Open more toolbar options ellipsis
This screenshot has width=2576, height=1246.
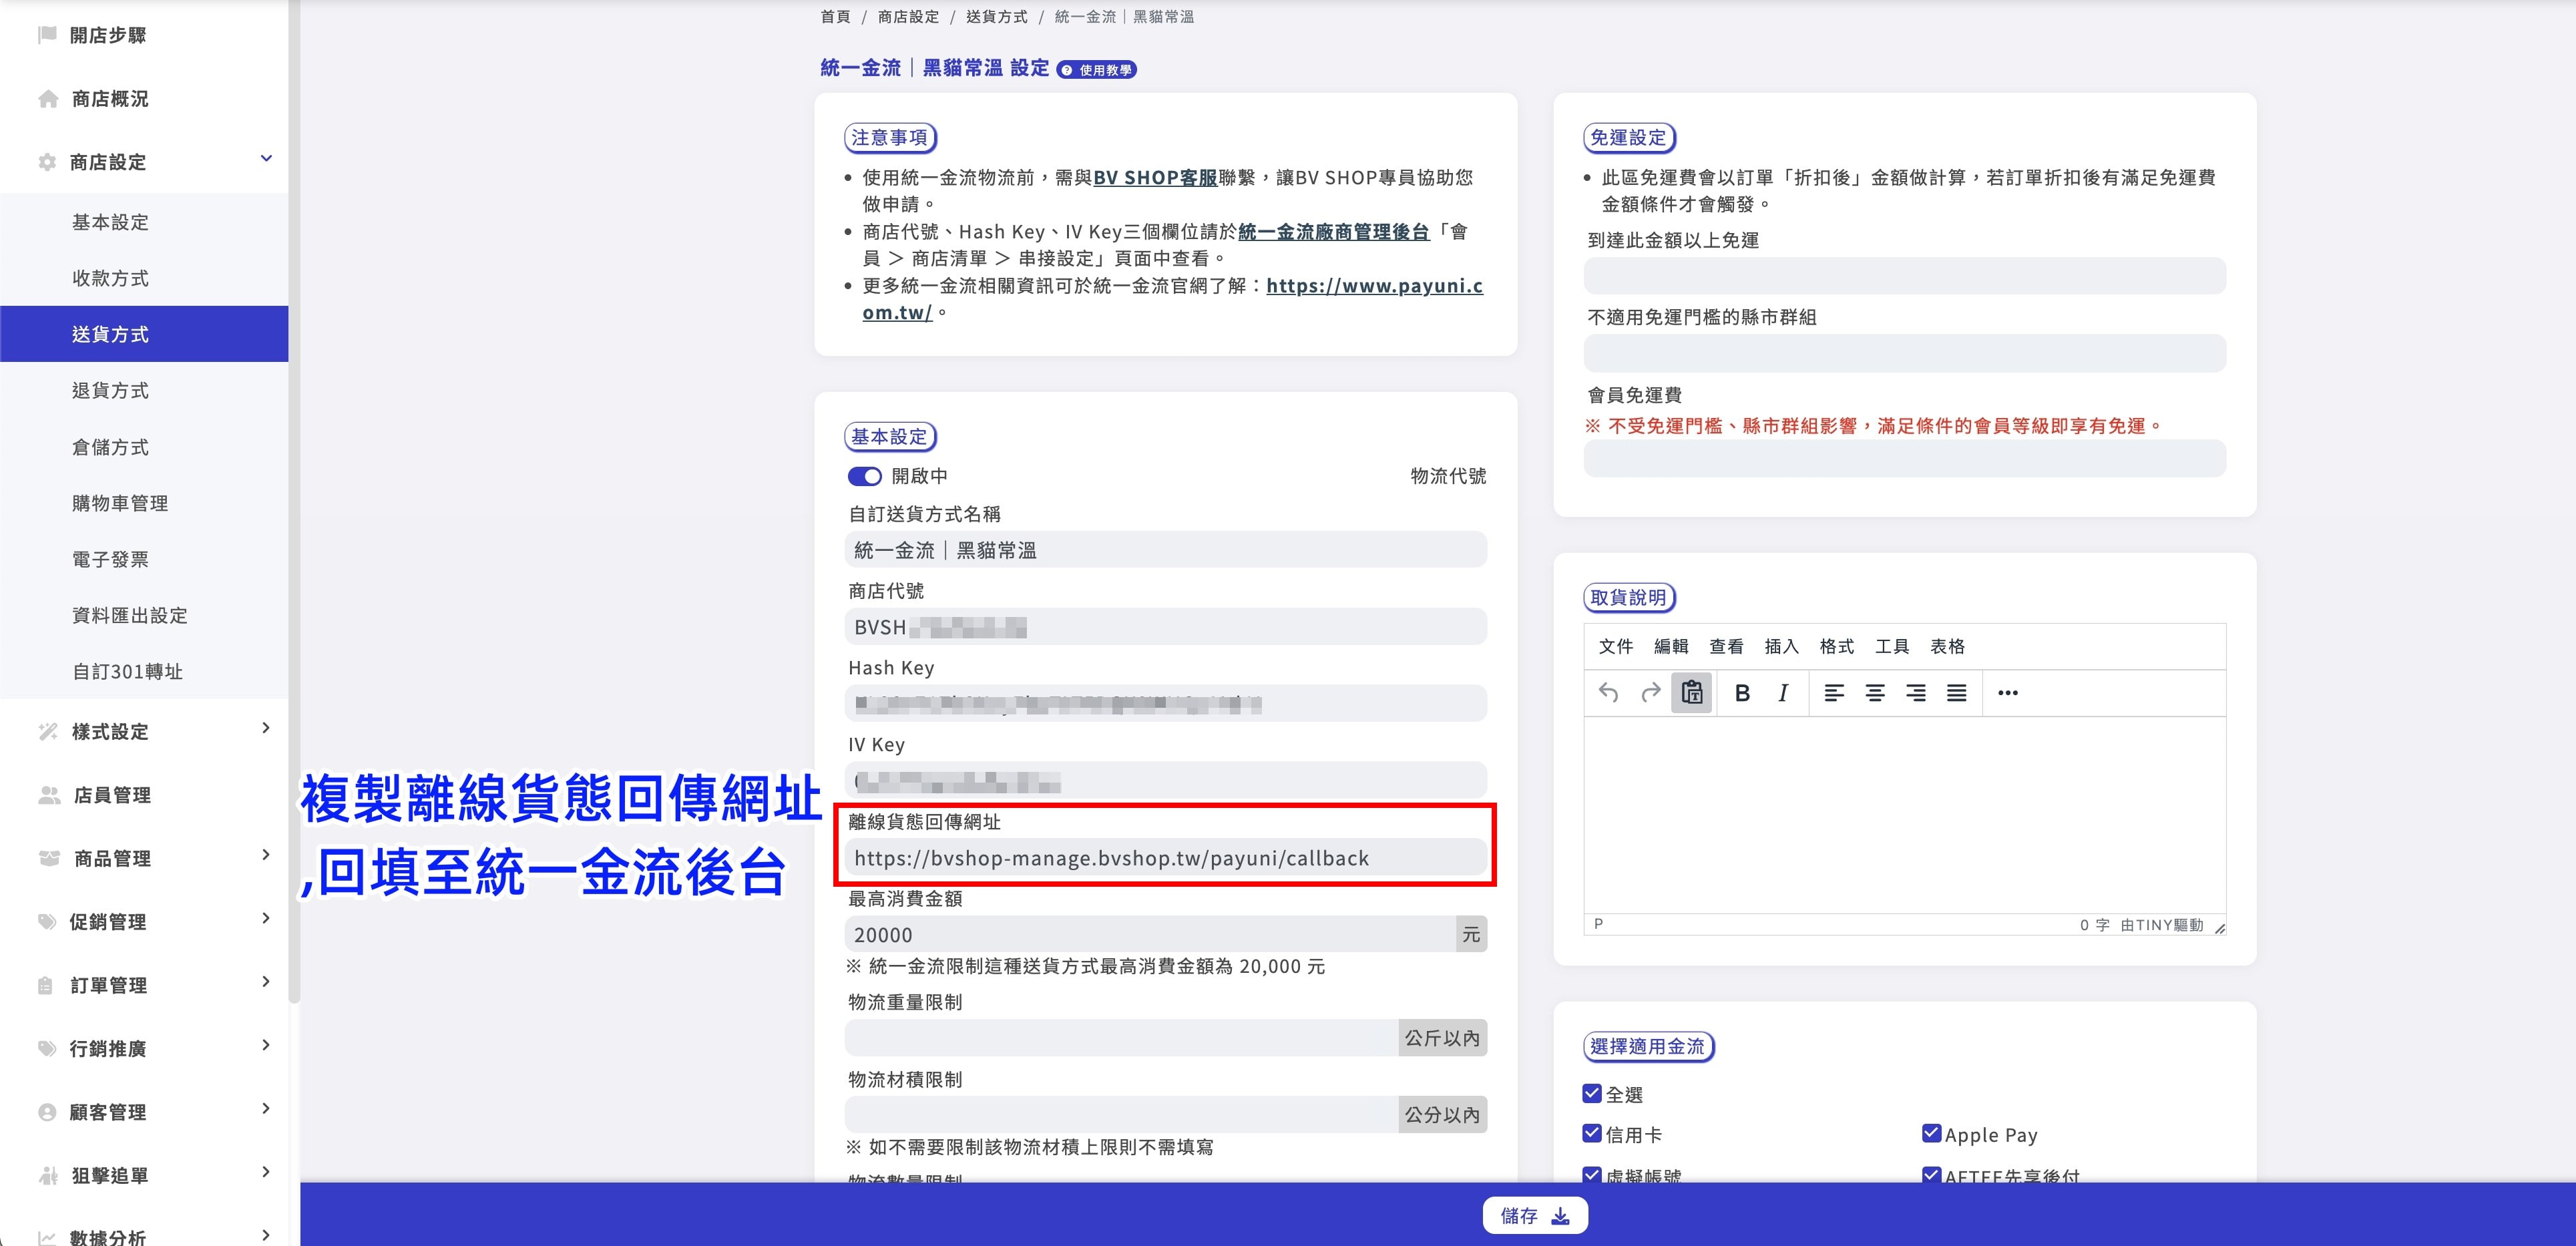point(2008,693)
